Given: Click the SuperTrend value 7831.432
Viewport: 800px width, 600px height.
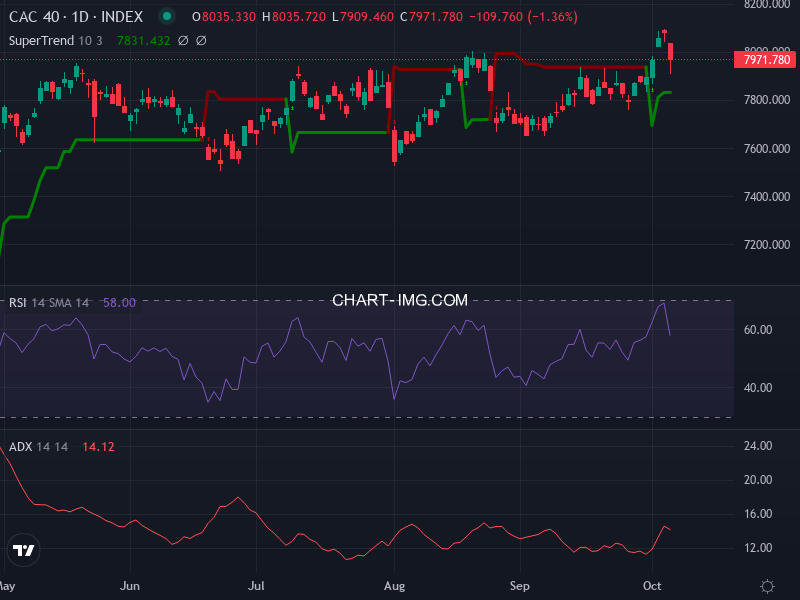Looking at the screenshot, I should tap(144, 40).
